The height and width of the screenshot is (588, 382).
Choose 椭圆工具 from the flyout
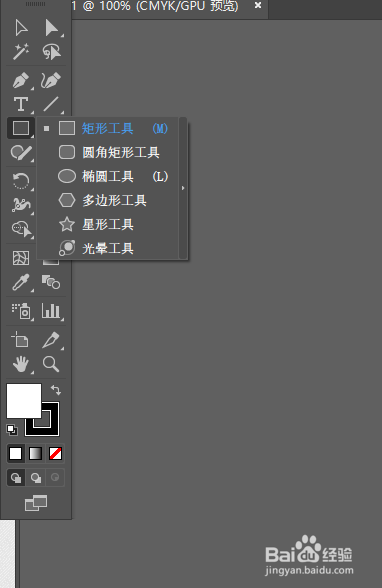[108, 176]
